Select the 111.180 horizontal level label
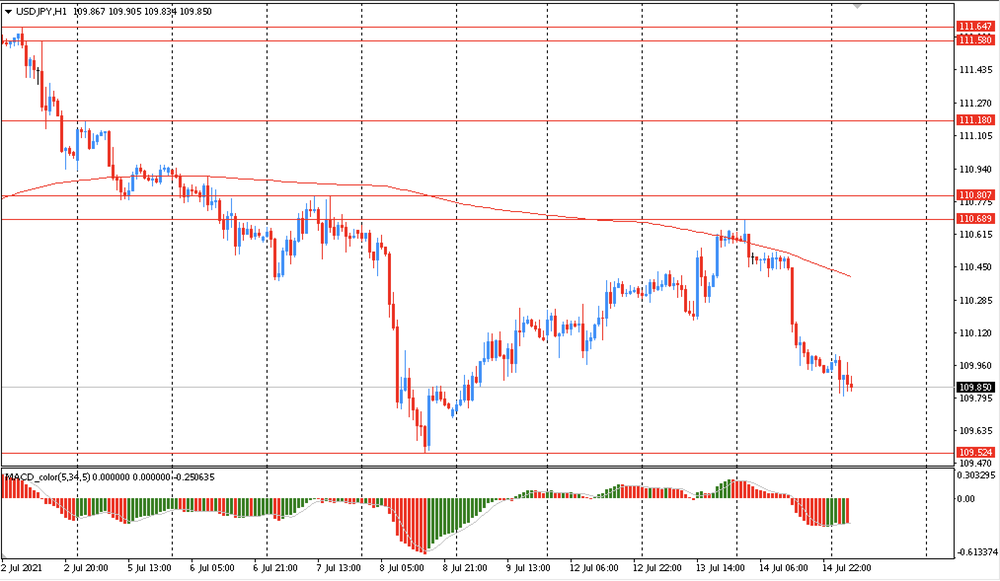 (975, 120)
